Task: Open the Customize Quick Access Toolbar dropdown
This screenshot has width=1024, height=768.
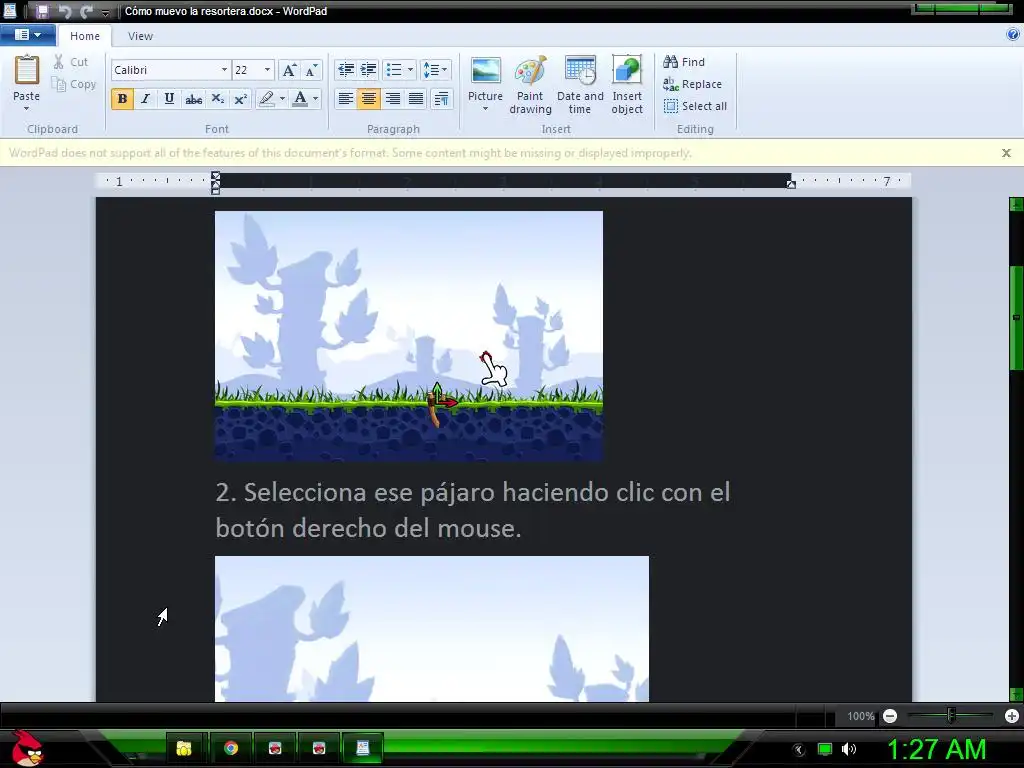Action: (106, 12)
